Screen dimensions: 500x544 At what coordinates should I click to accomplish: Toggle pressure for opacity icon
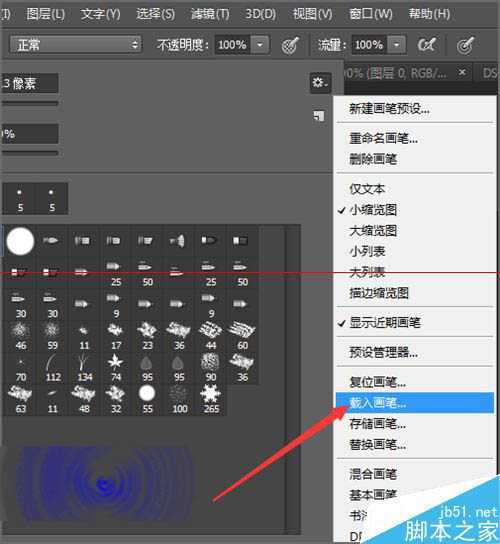coord(290,45)
